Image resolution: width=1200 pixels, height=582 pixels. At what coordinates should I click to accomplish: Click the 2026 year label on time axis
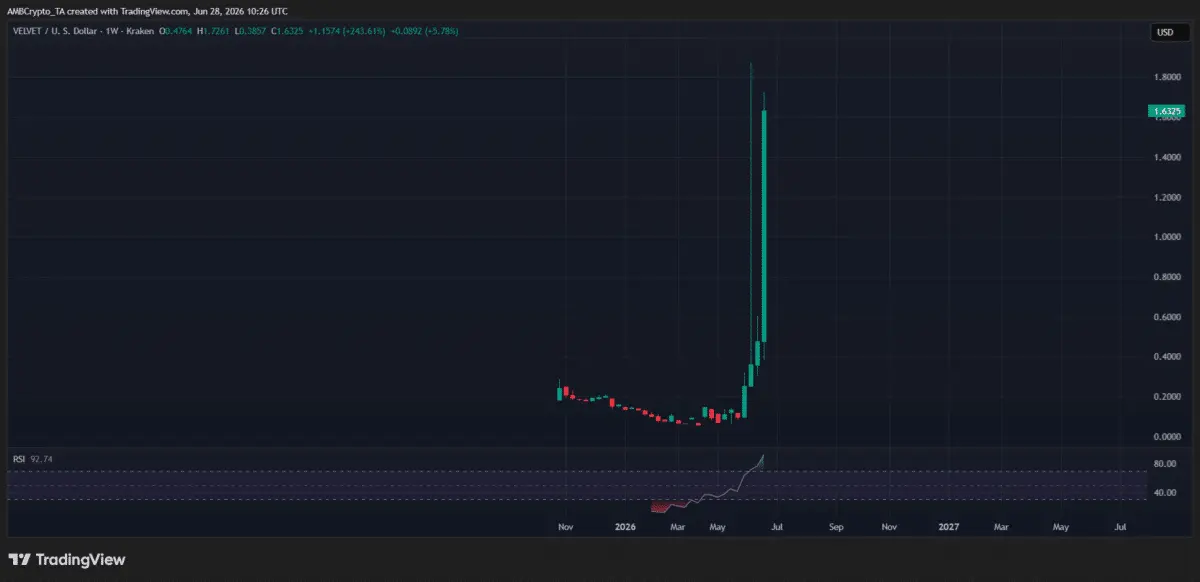pos(626,525)
